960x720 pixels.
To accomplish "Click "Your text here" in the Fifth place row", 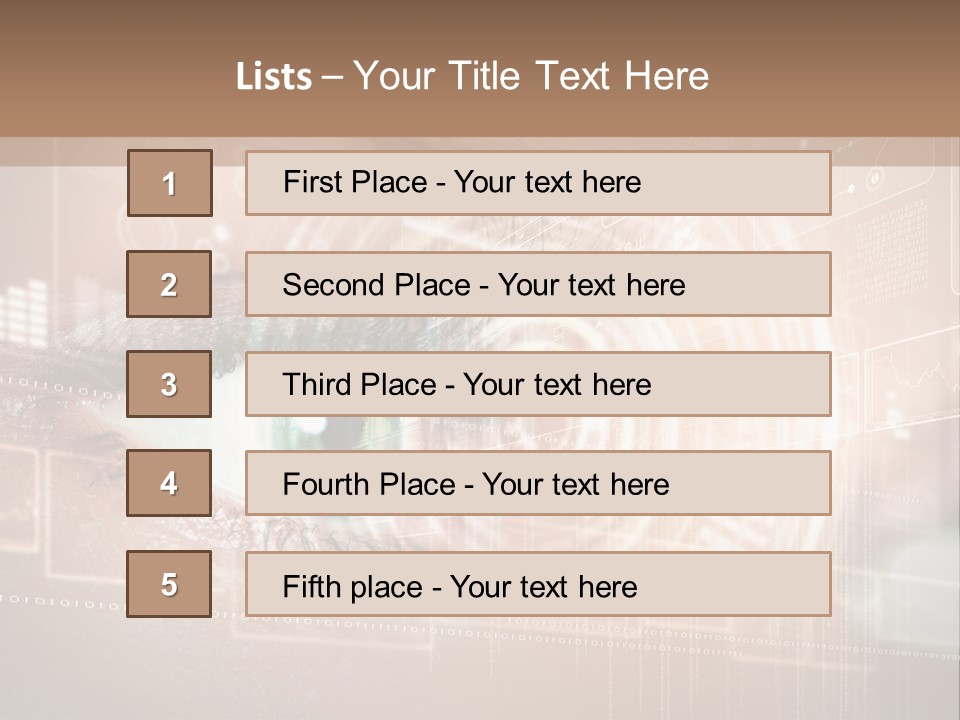I will (x=544, y=586).
